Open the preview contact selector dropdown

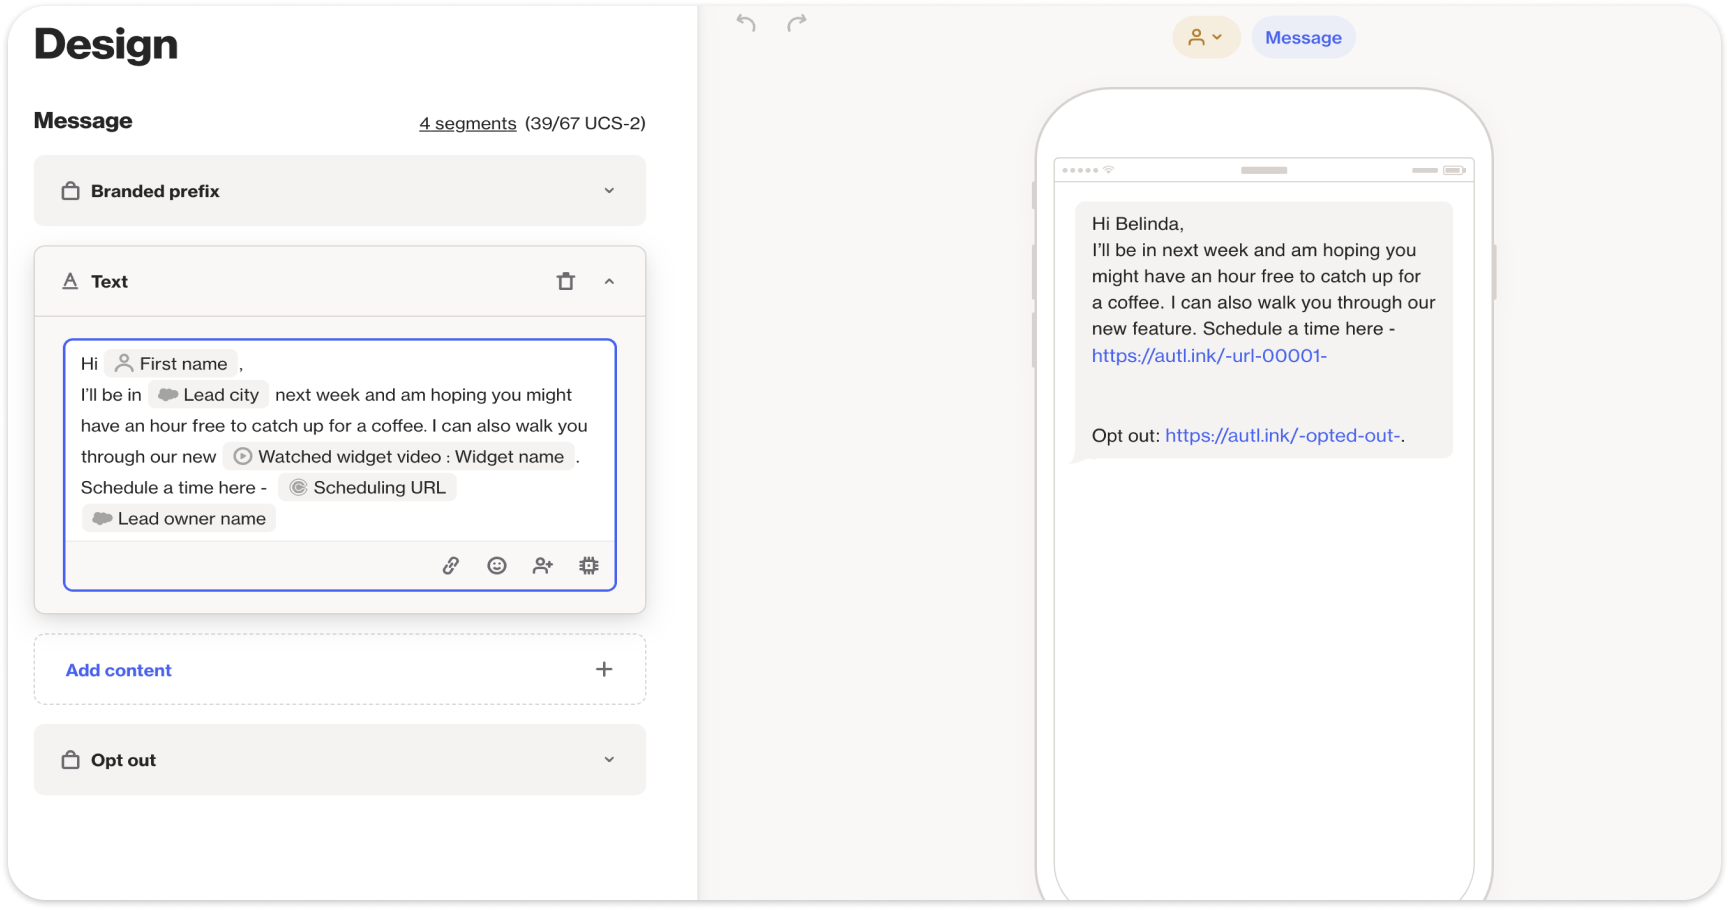[x=1206, y=37]
